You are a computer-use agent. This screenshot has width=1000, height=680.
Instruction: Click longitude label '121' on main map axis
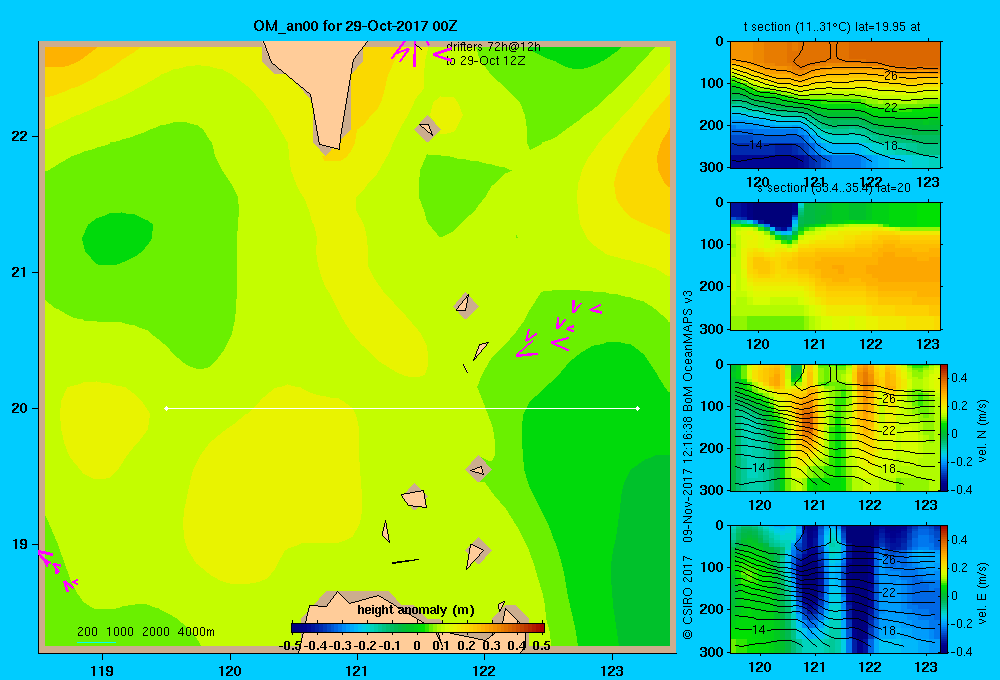pyautogui.click(x=357, y=670)
